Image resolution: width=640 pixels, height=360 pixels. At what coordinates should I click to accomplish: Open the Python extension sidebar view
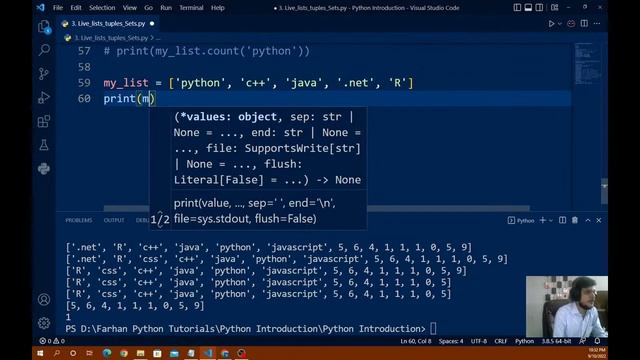44,169
